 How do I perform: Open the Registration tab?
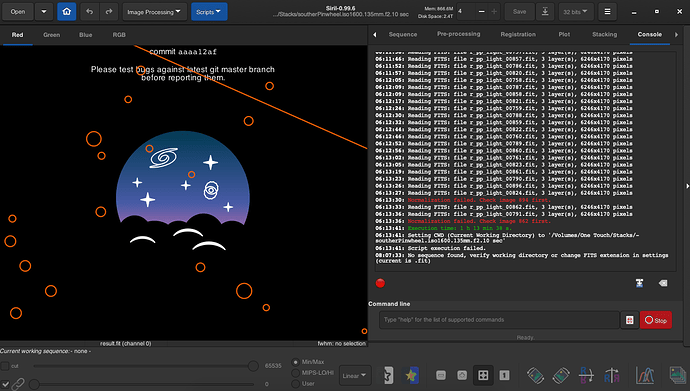tap(518, 34)
